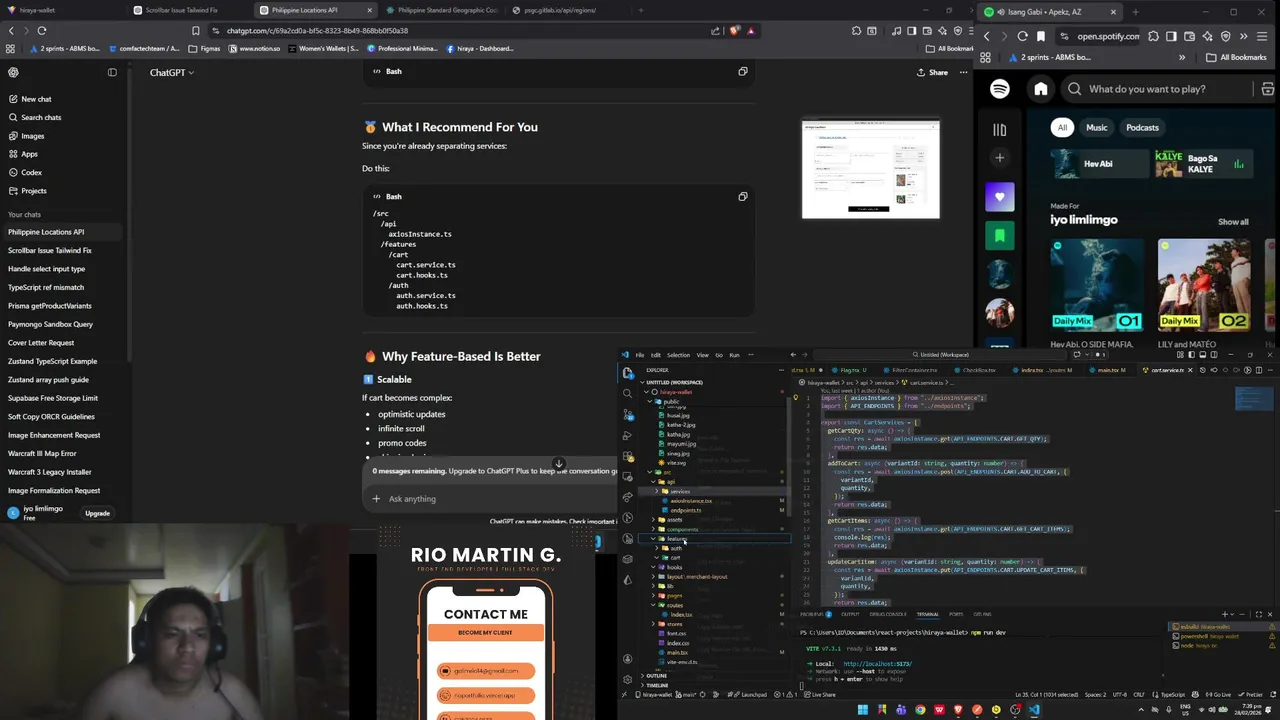Open Paymongo Sandbox Query chat
This screenshot has height=720, width=1280.
tap(50, 324)
